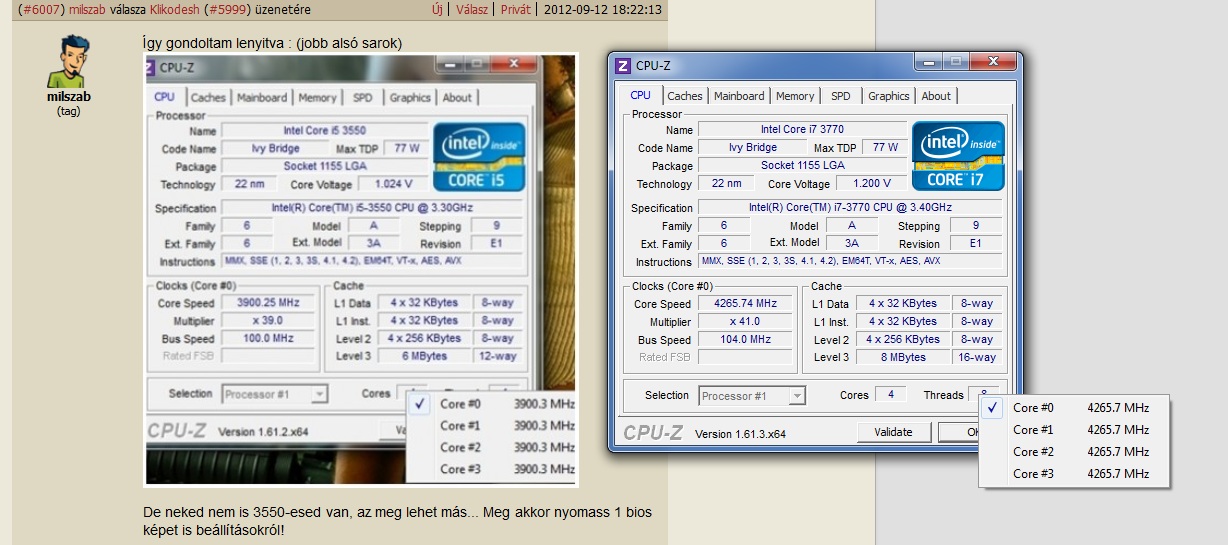Click the Instructions field in the i7 CPU-Z window
The width and height of the screenshot is (1228, 545).
tap(851, 262)
